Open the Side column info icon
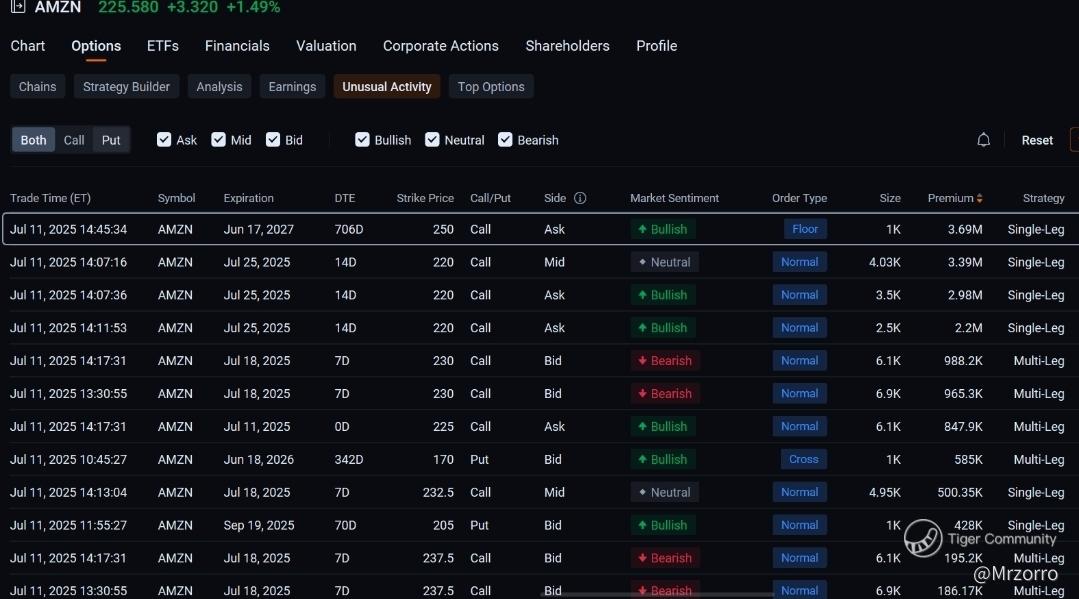Screen dimensions: 1079x599 pos(580,198)
